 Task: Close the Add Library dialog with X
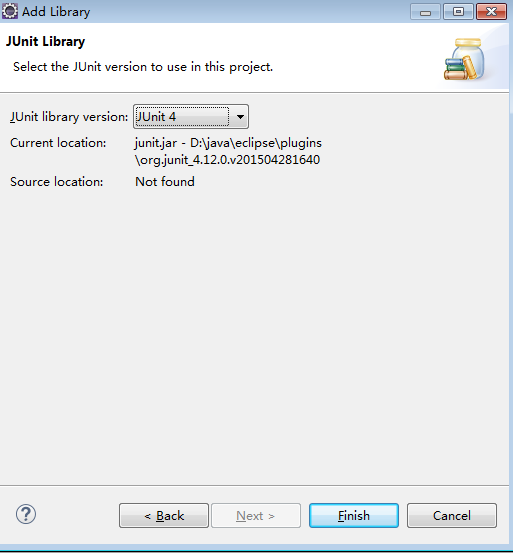491,12
